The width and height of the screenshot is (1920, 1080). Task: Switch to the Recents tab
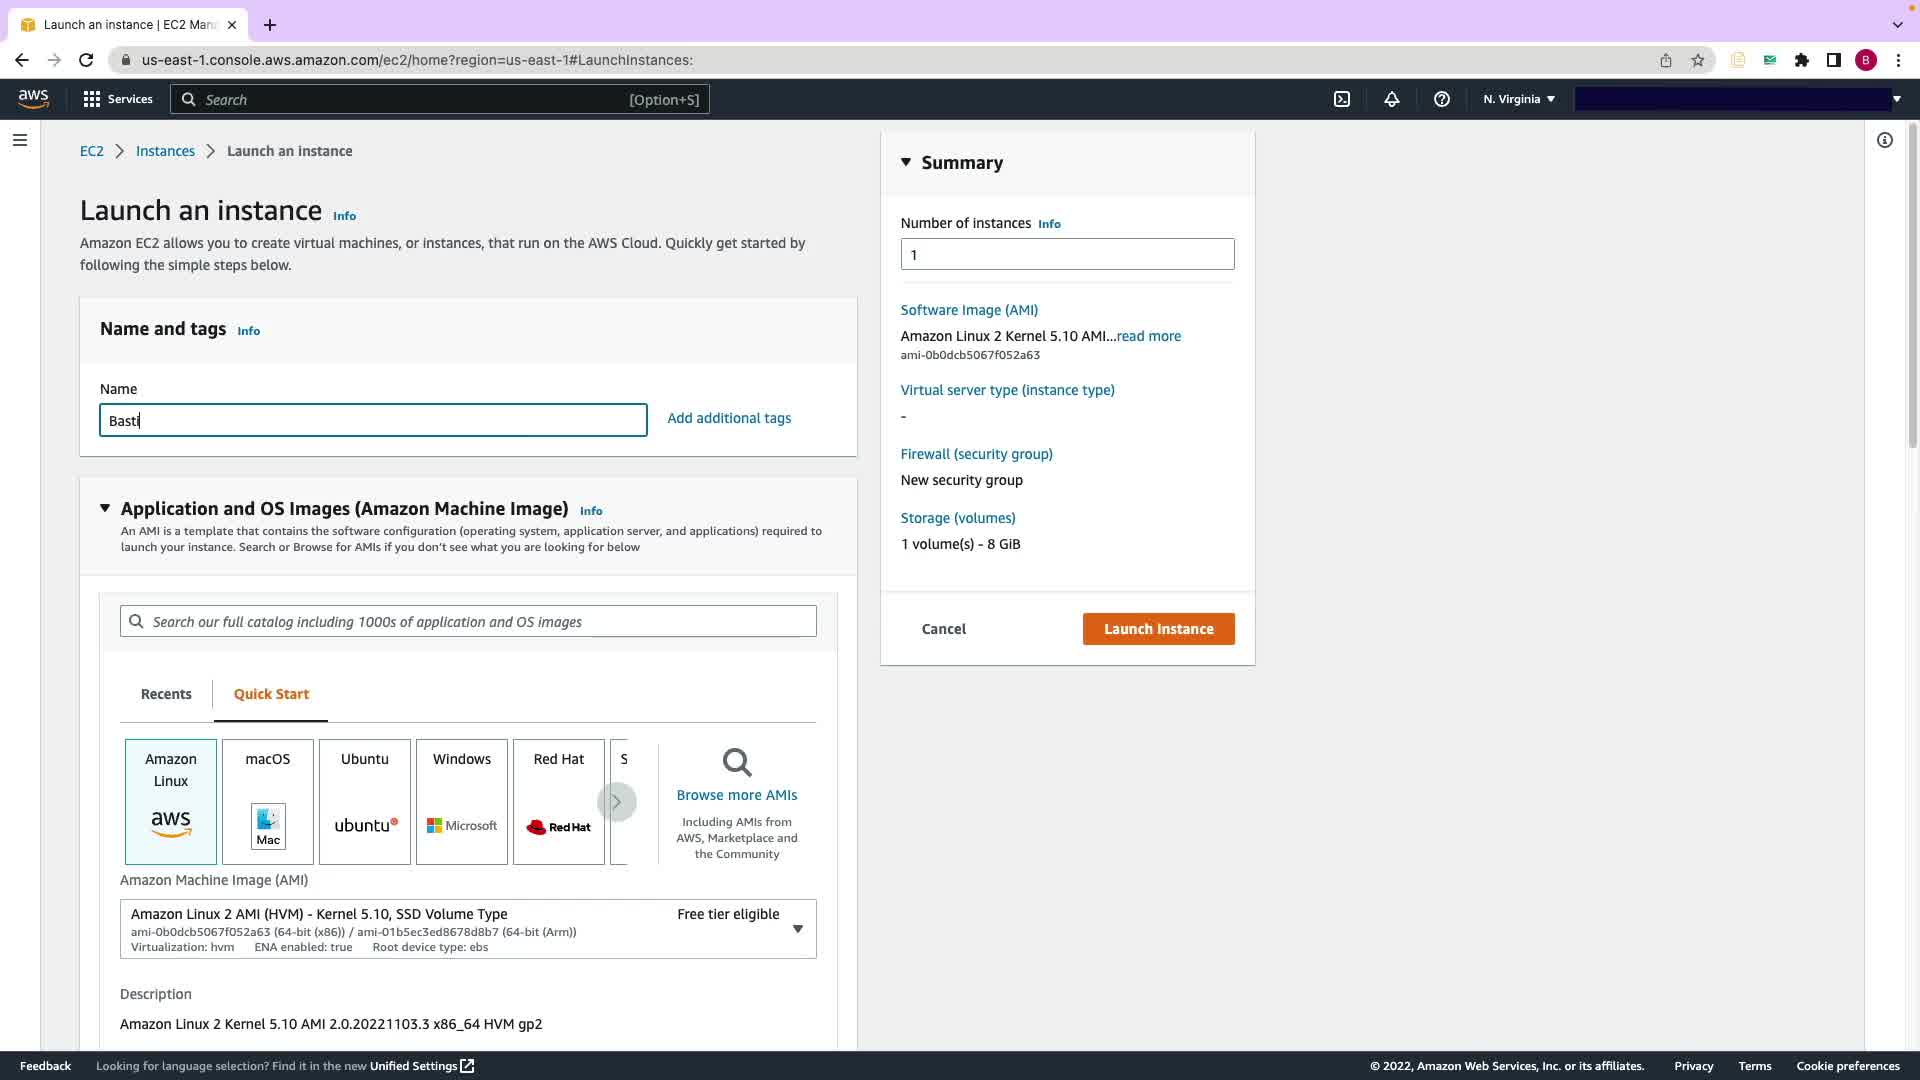(x=166, y=694)
